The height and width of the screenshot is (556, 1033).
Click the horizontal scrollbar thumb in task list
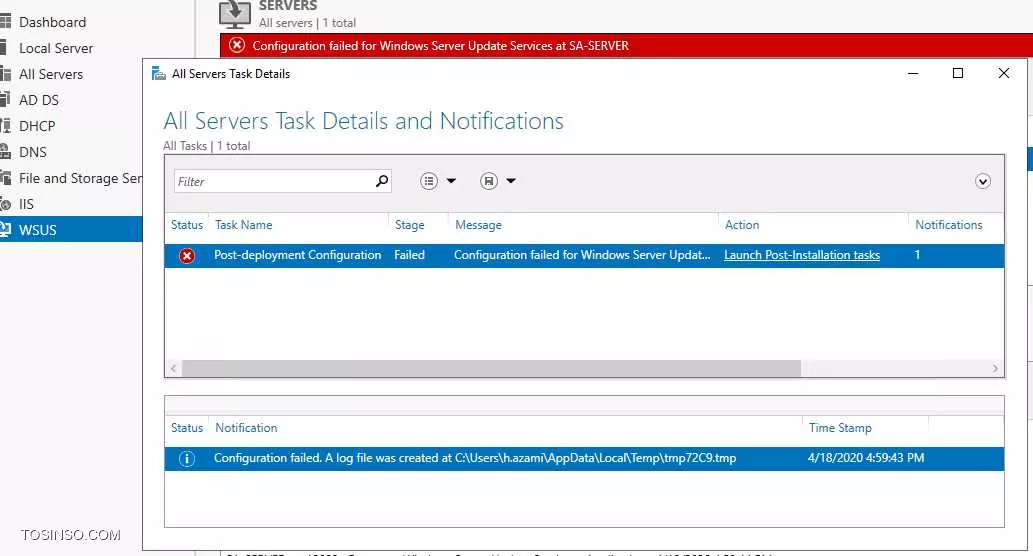(491, 368)
